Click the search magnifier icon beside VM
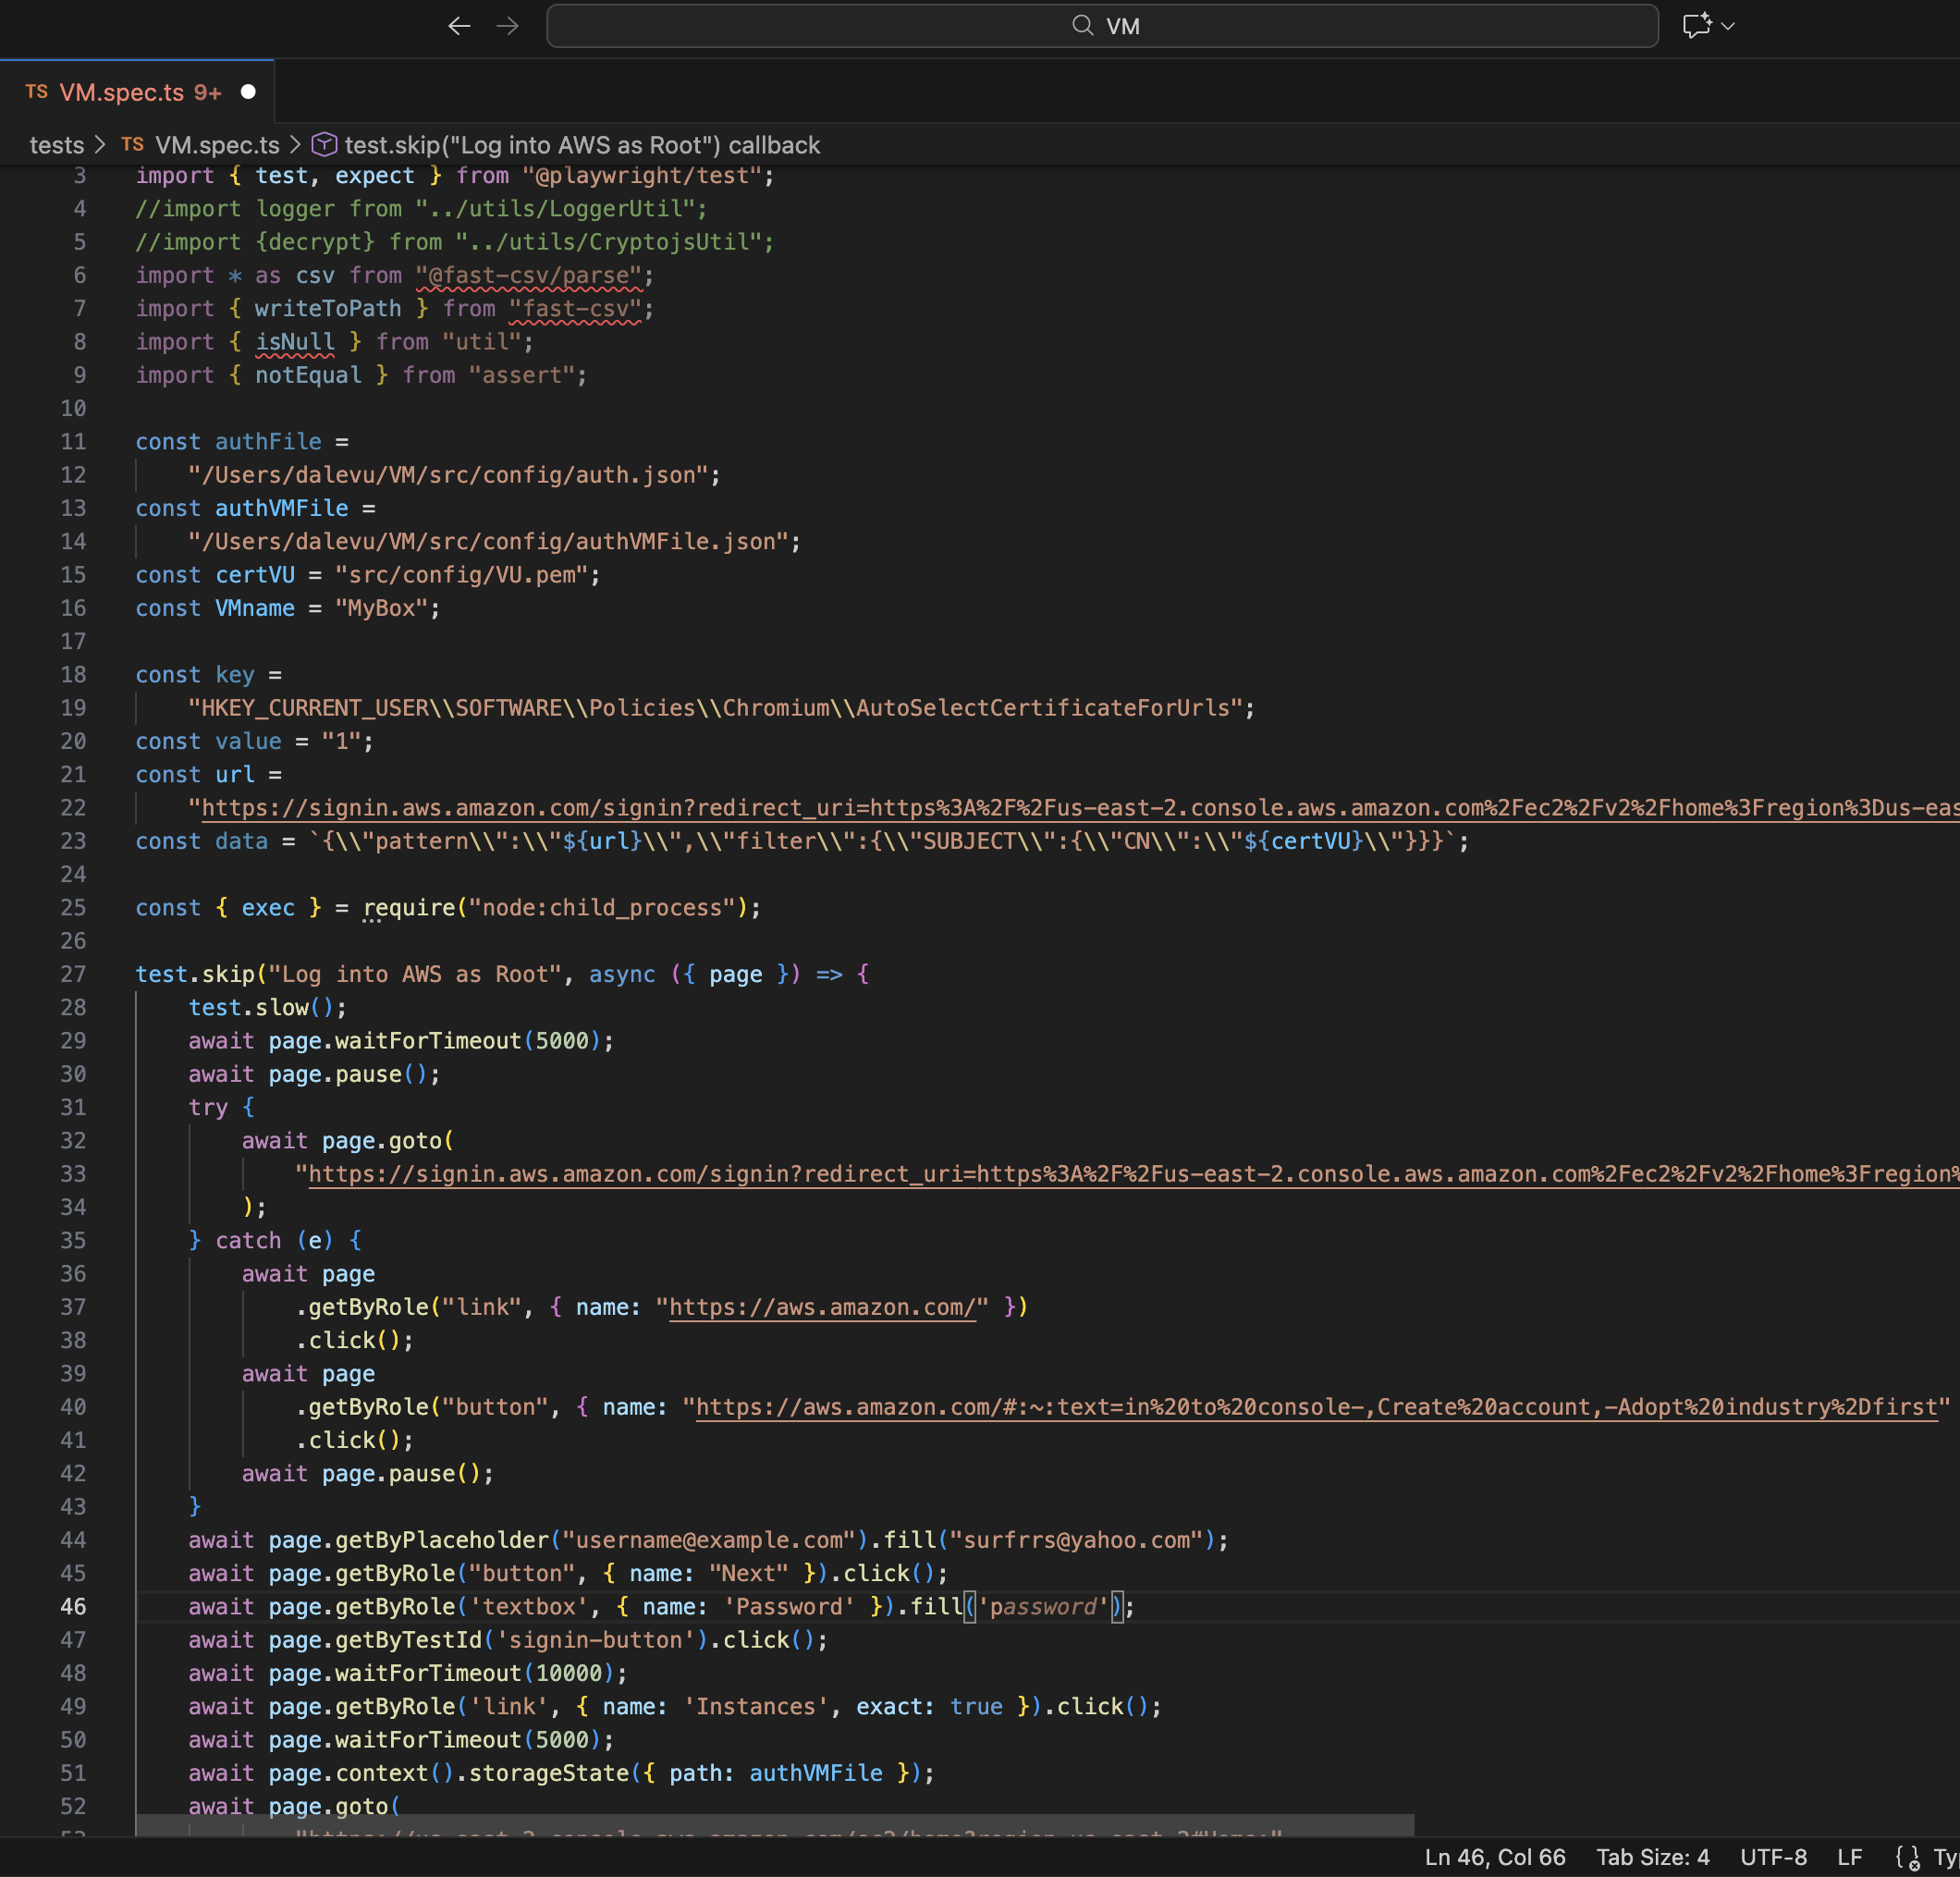Image resolution: width=1960 pixels, height=1877 pixels. [1082, 26]
